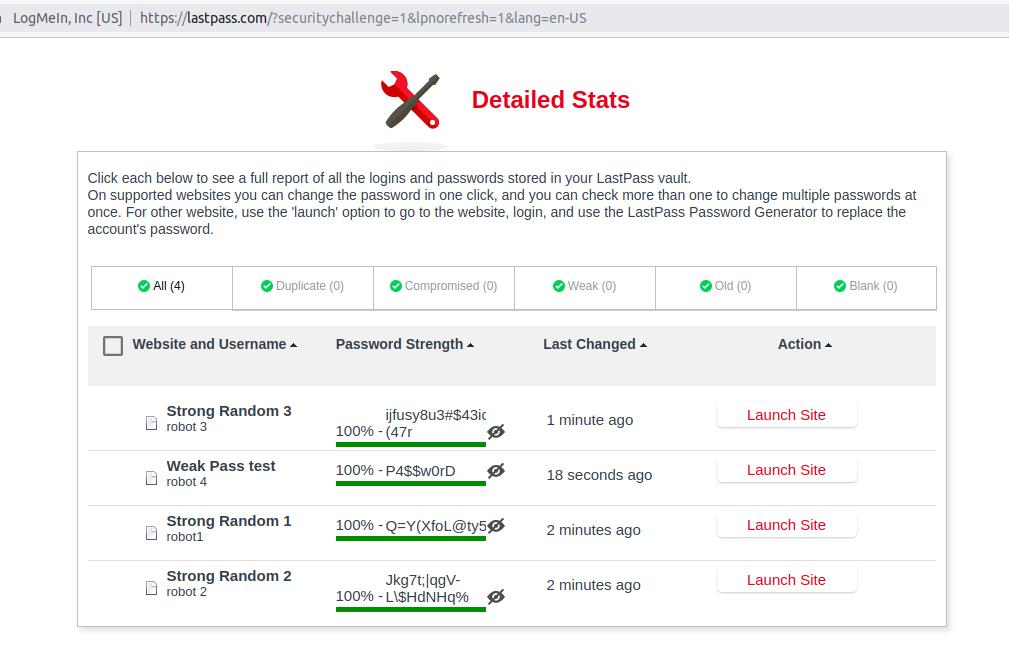Sort entries by Last Changed
This screenshot has height=654, width=1009.
[x=589, y=344]
